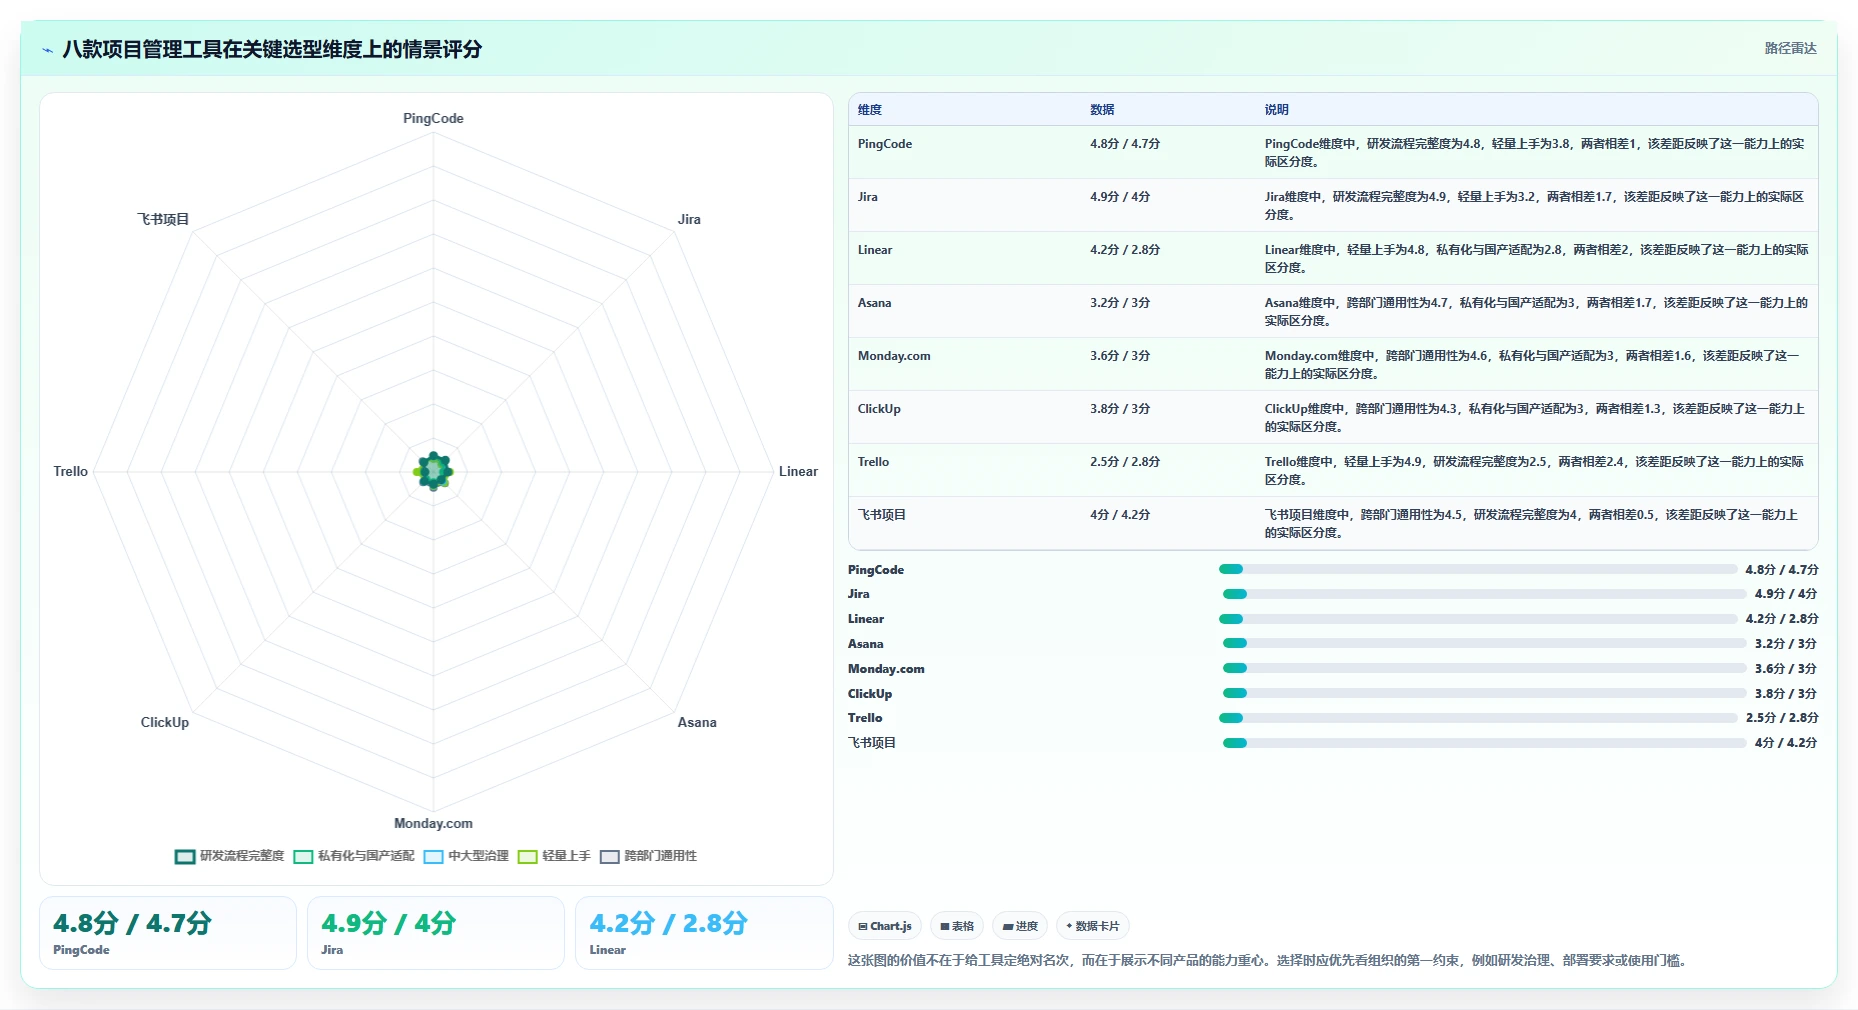Image resolution: width=1858 pixels, height=1010 pixels.
Task: Toggle the 轻量上手 legend series
Action: click(x=554, y=856)
